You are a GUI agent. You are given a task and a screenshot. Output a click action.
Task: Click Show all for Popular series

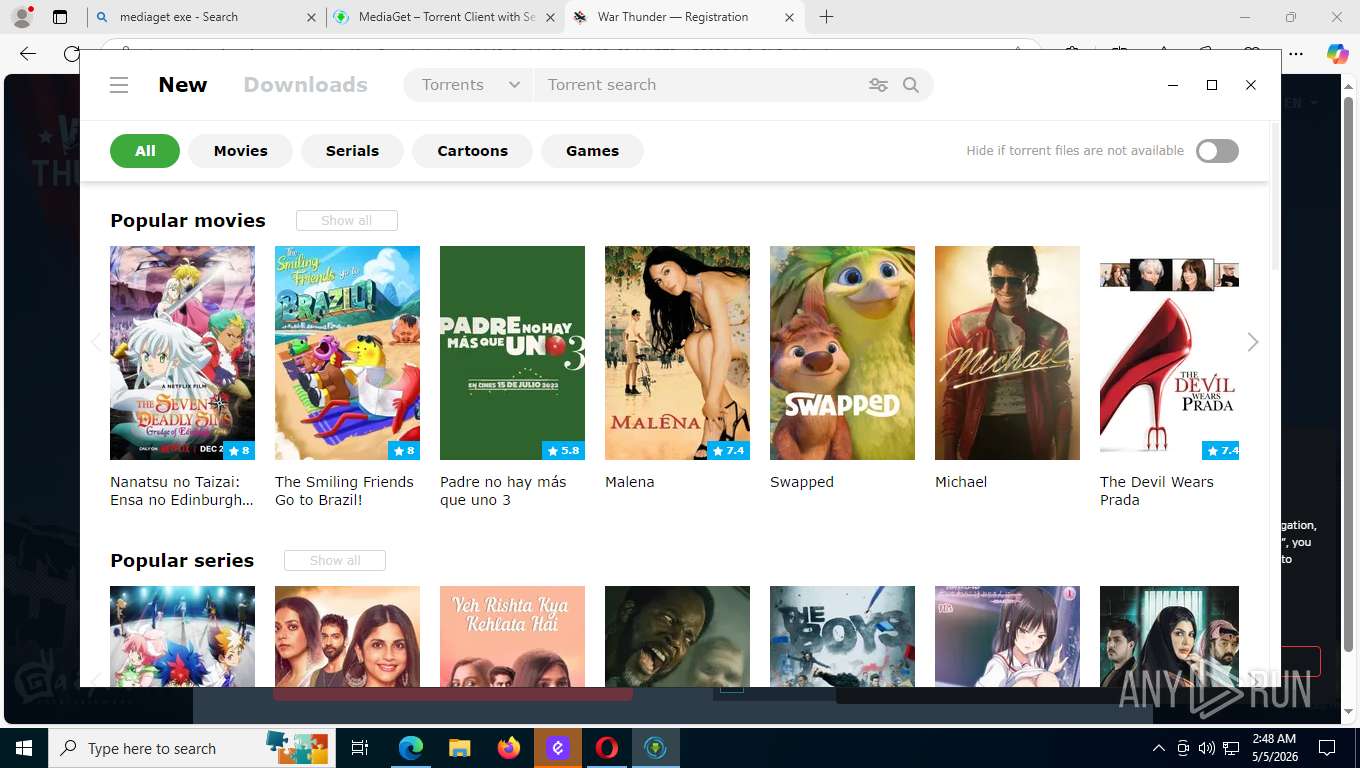point(334,560)
